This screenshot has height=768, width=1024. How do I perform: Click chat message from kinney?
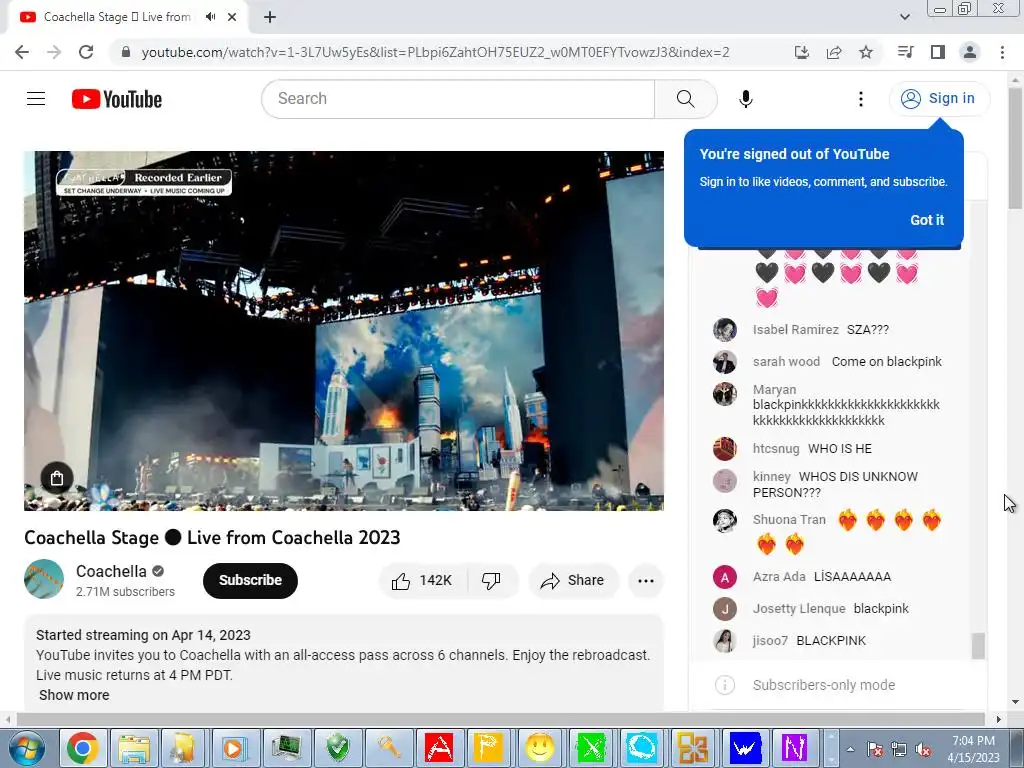837,485
